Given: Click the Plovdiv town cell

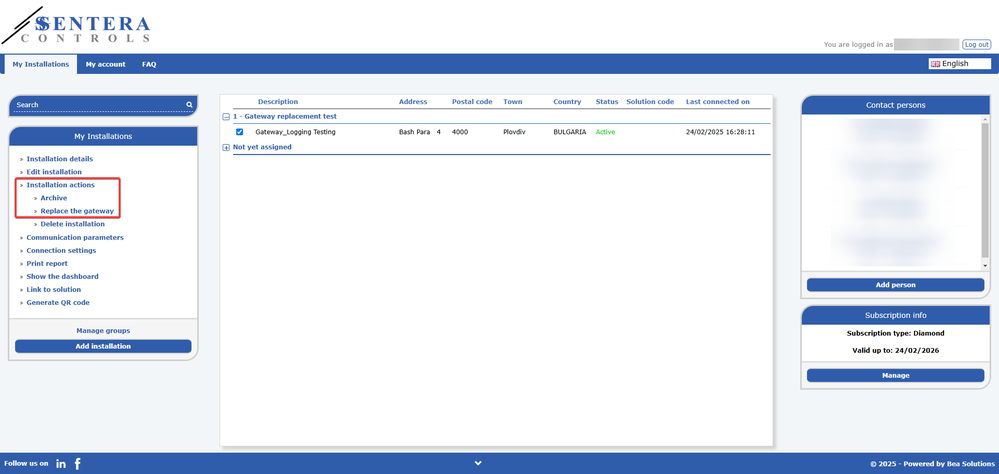Looking at the screenshot, I should coord(514,133).
